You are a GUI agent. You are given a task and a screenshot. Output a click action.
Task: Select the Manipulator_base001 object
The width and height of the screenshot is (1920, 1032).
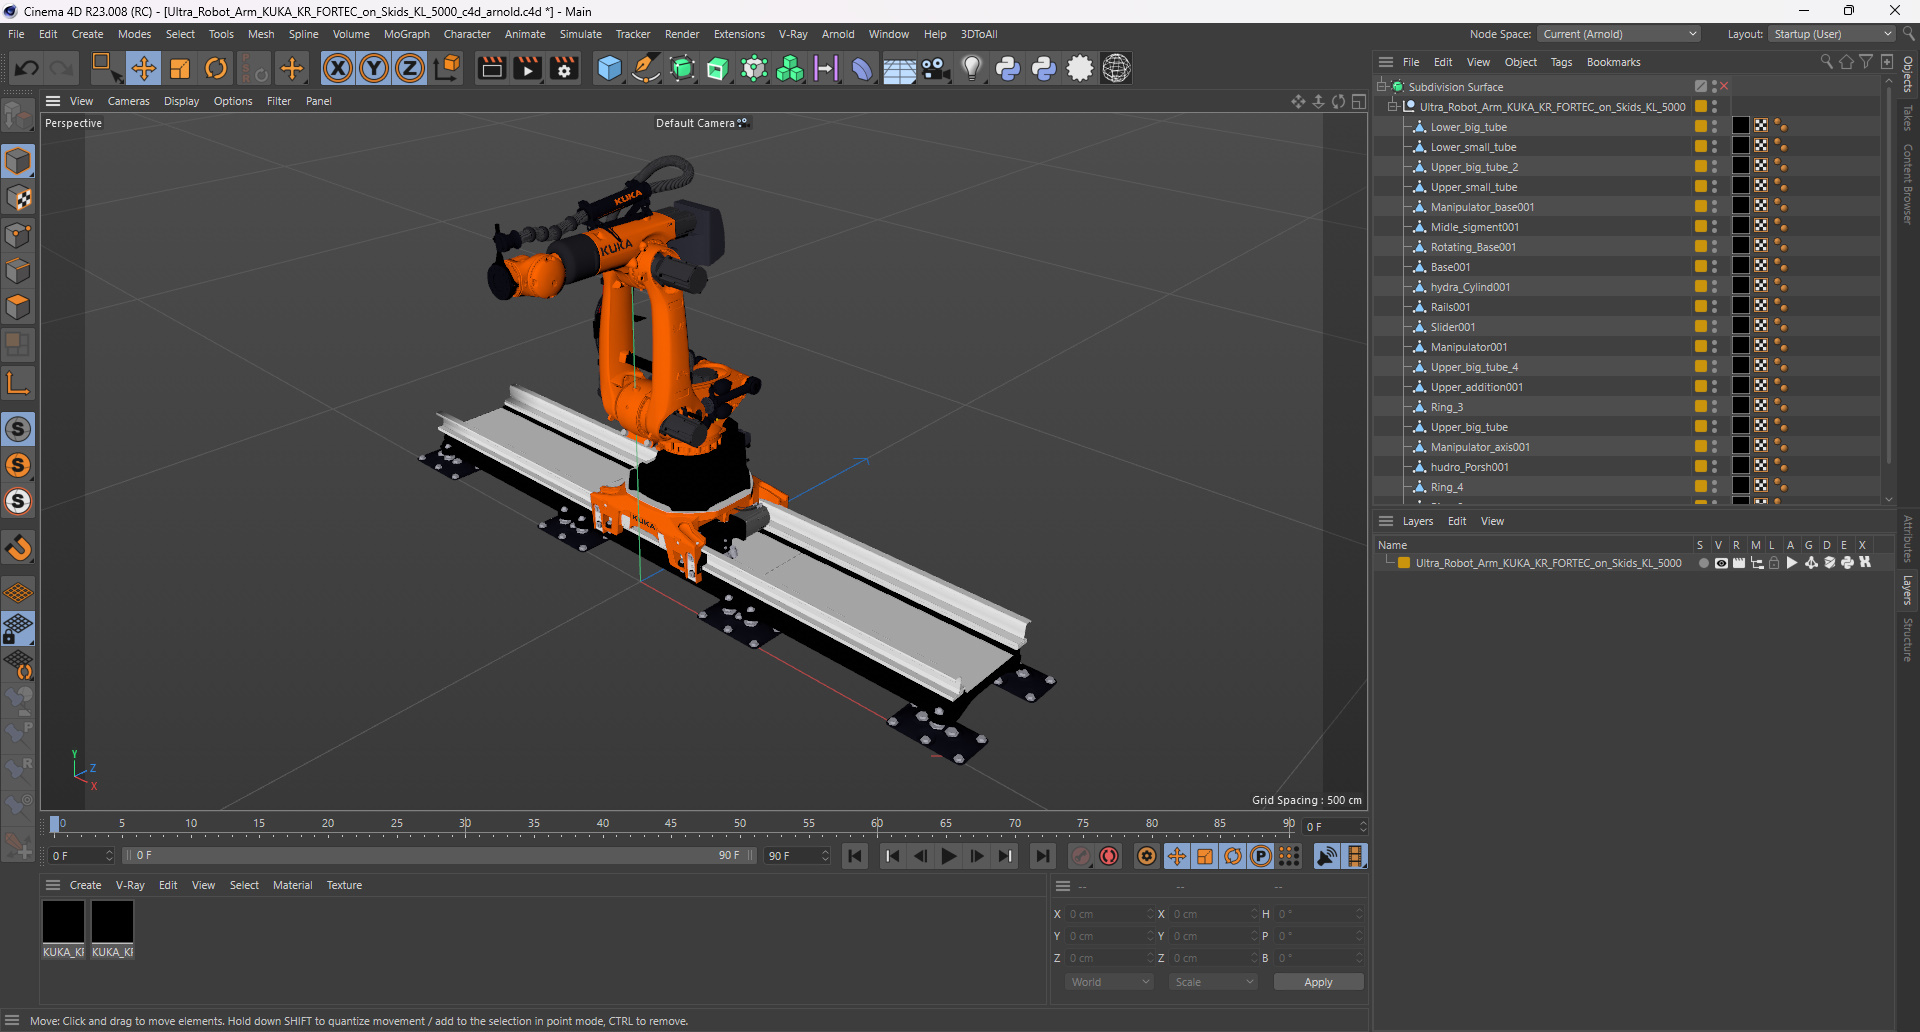point(1482,207)
